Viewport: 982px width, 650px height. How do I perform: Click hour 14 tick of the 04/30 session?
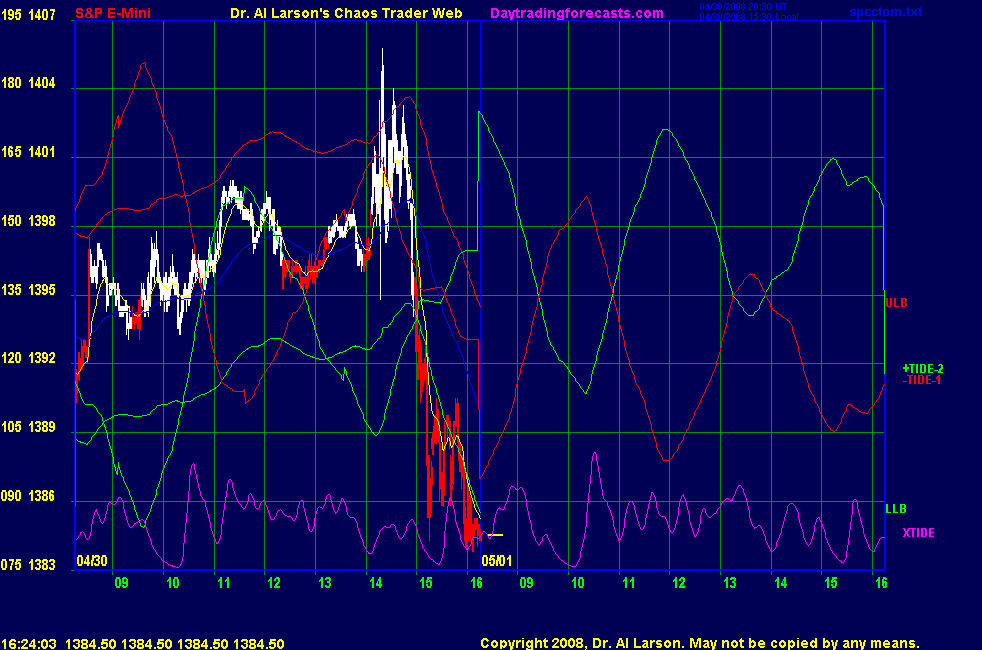pyautogui.click(x=375, y=583)
